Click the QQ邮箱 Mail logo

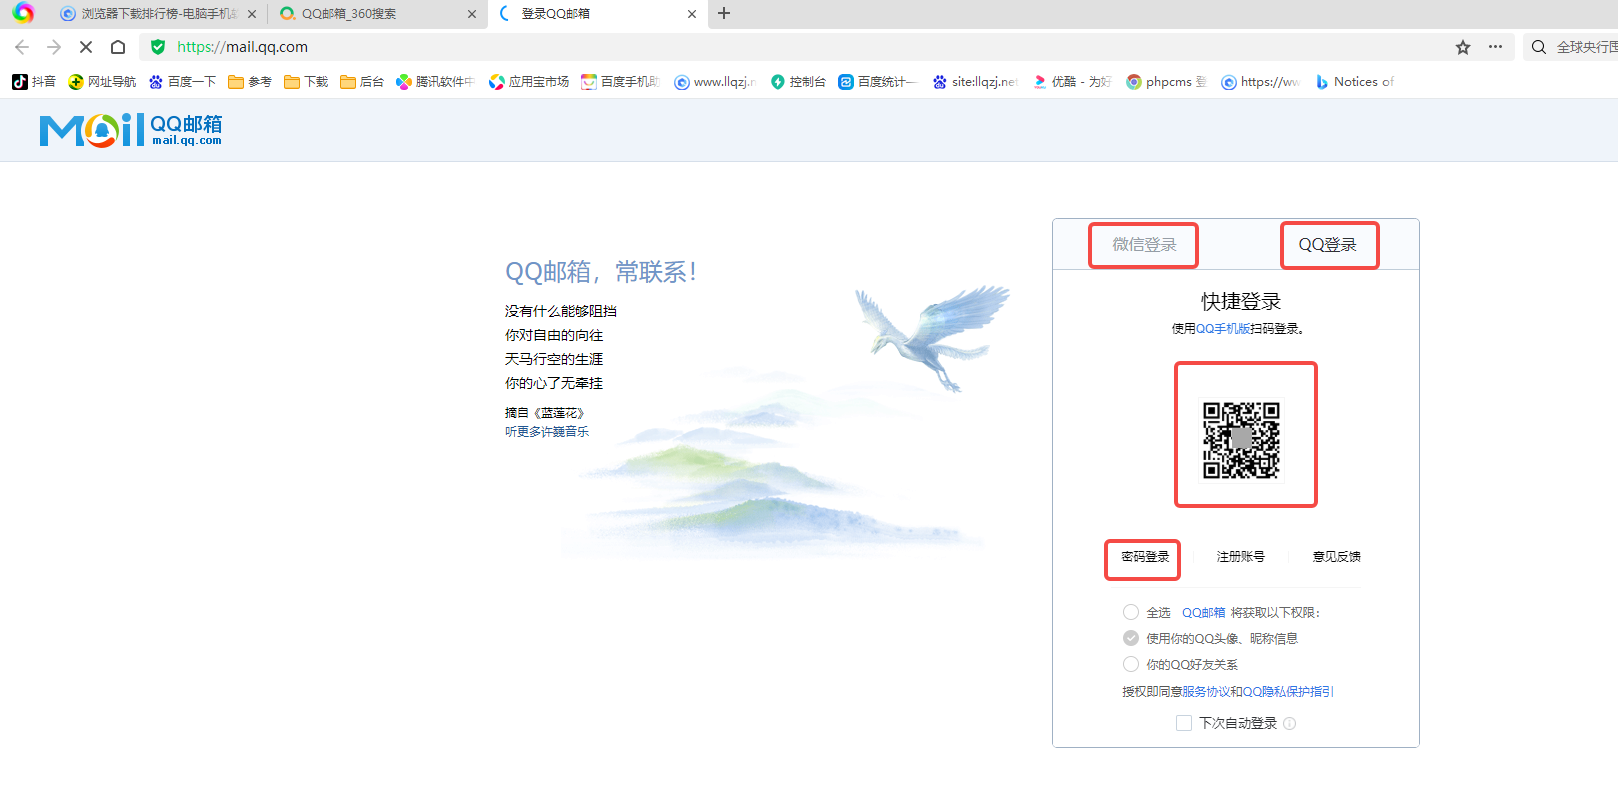[131, 130]
